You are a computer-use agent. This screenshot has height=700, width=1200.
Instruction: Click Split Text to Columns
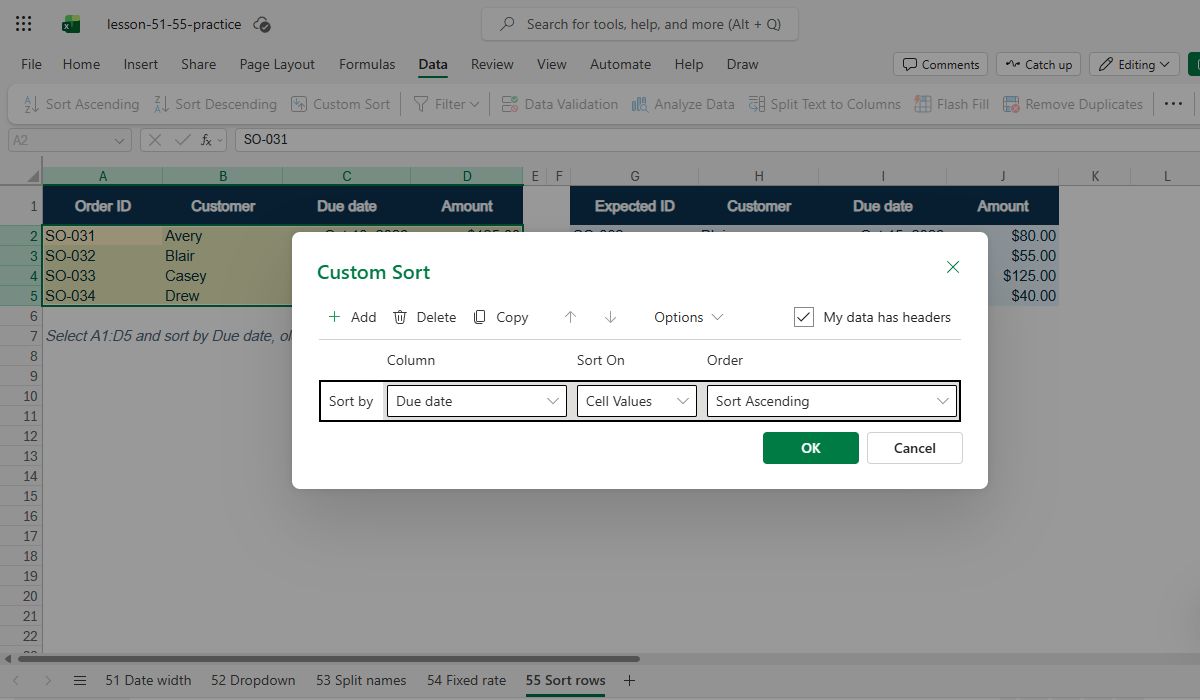(823, 104)
